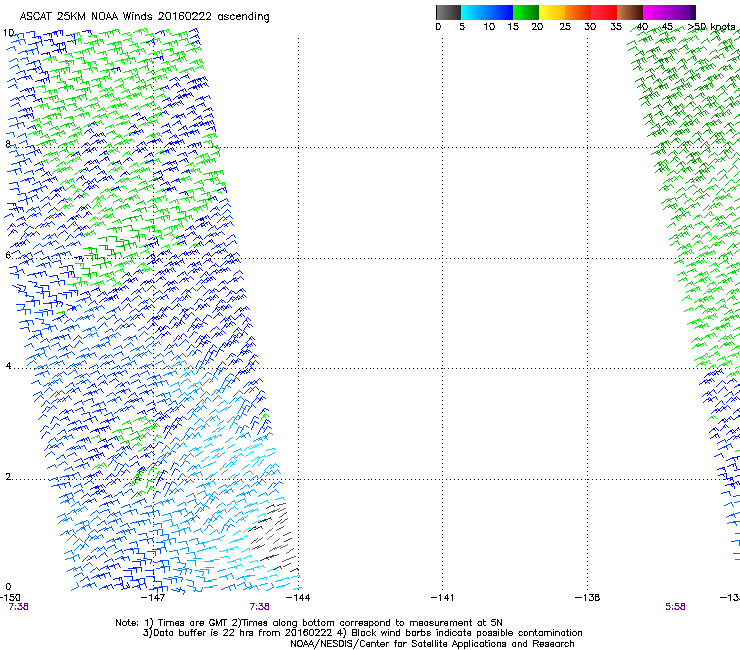Click the 'Times are GMT' note line
This screenshot has width=740, height=650.
click(309, 623)
